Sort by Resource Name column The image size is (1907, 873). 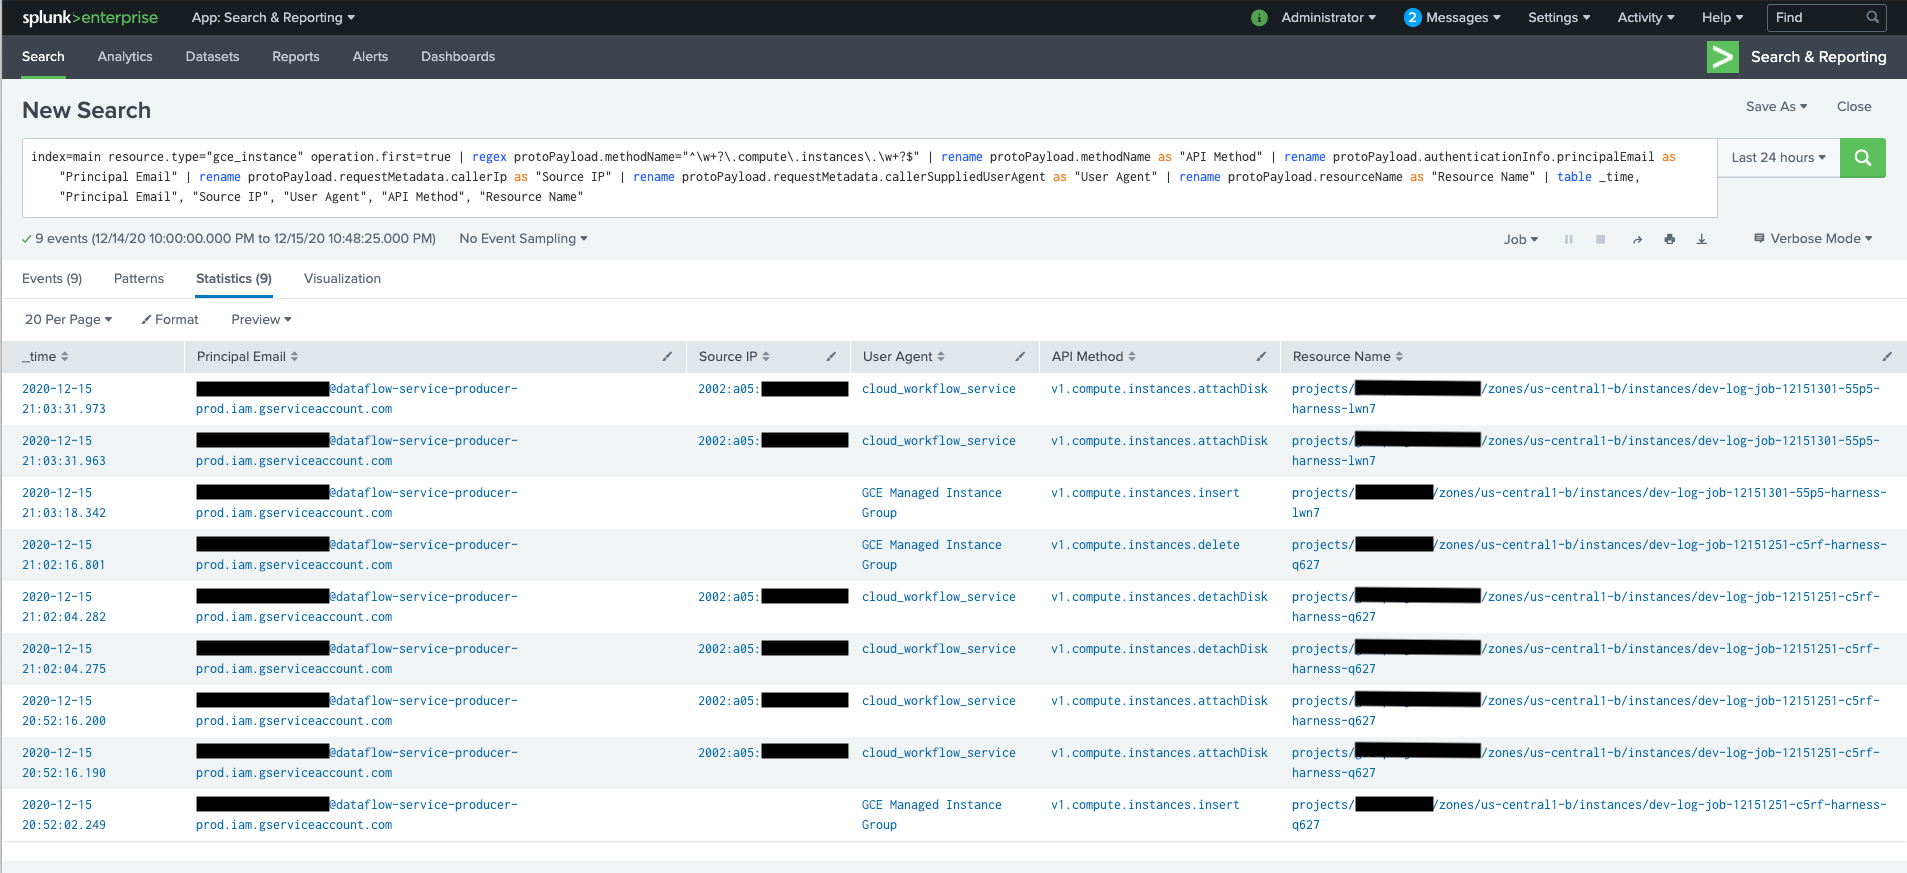click(1347, 357)
